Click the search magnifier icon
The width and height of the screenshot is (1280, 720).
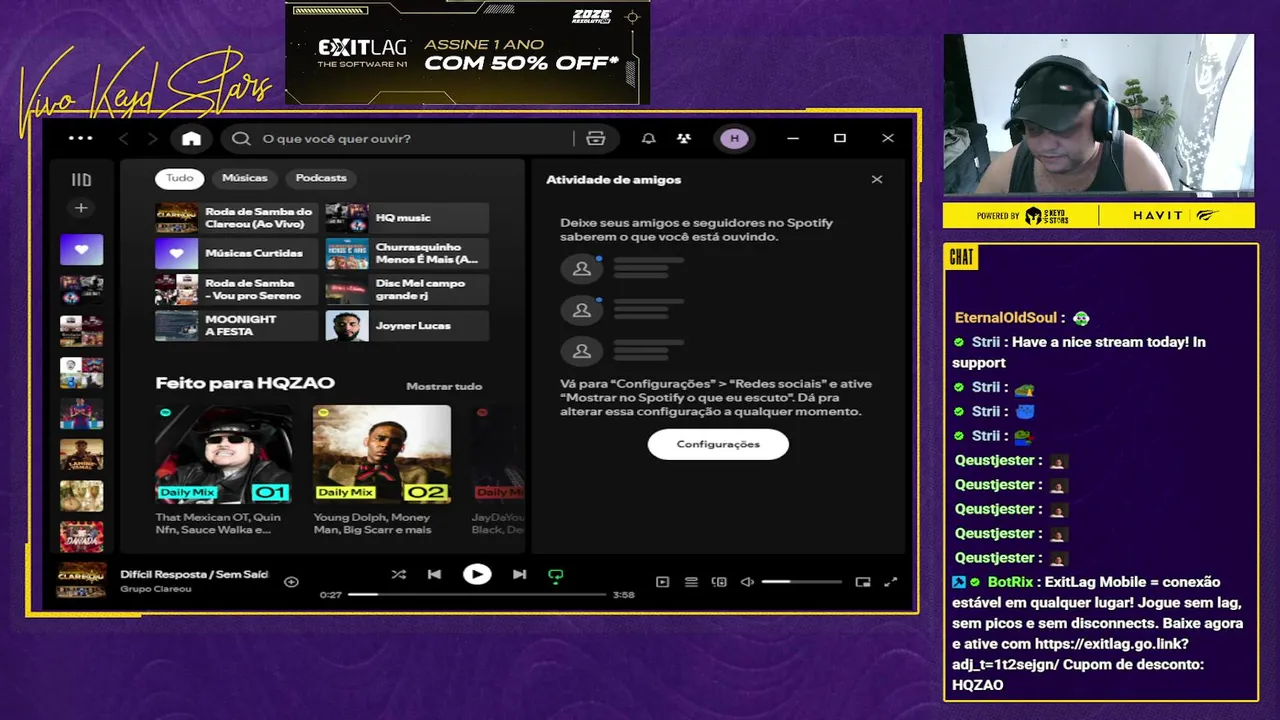tap(241, 138)
